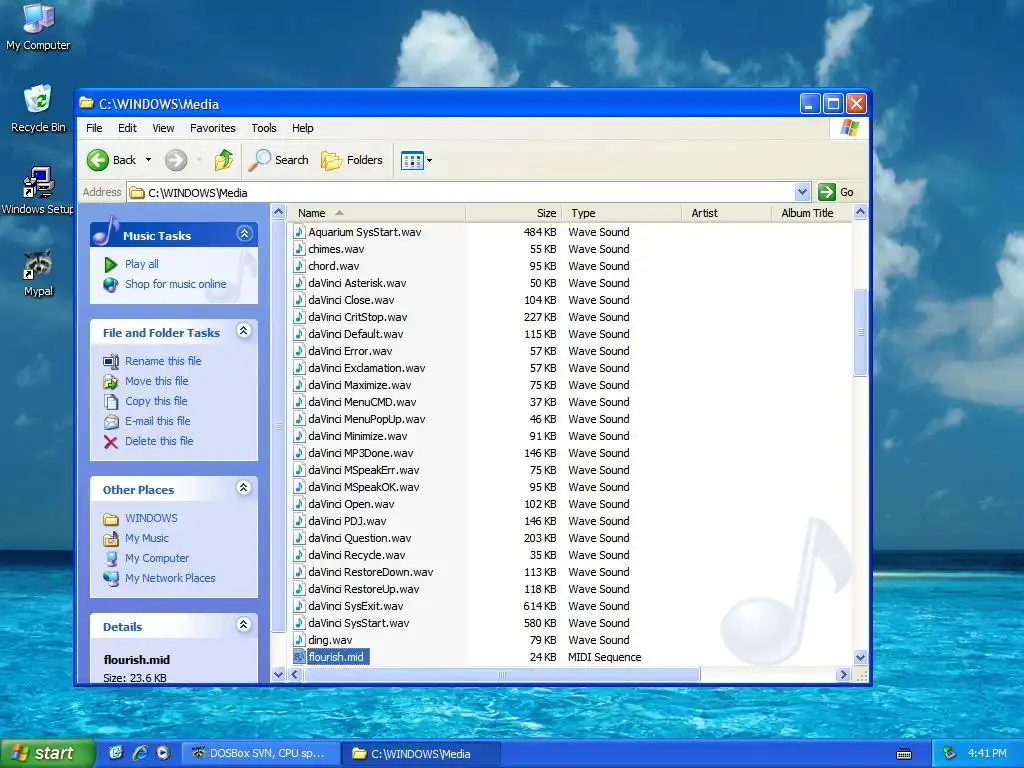Expand the Address bar dropdown

click(803, 192)
